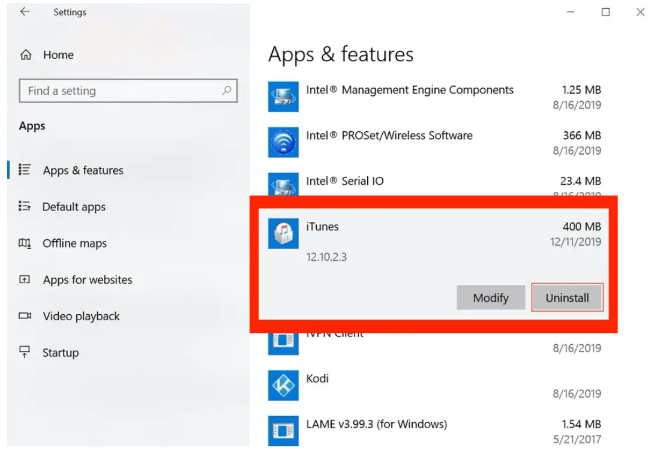The image size is (651, 451).
Task: Click the Home icon in sidebar
Action: 26,55
